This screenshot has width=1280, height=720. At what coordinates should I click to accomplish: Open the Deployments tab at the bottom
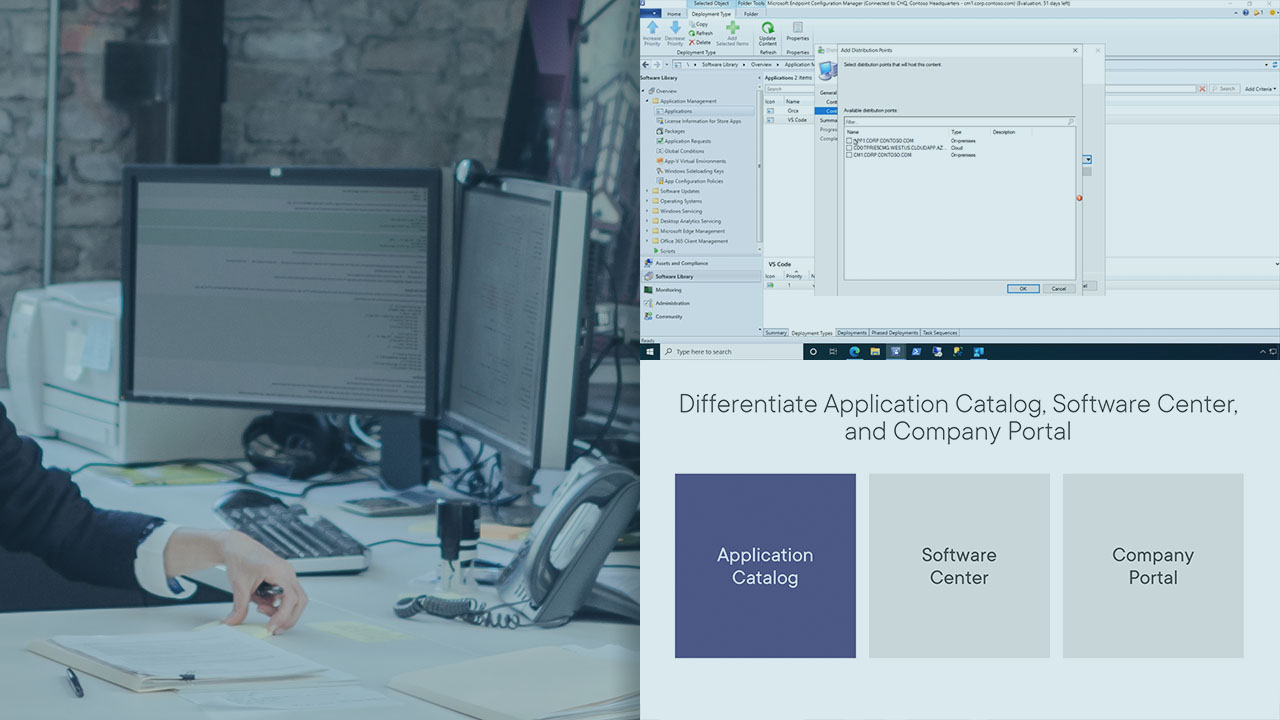[852, 333]
